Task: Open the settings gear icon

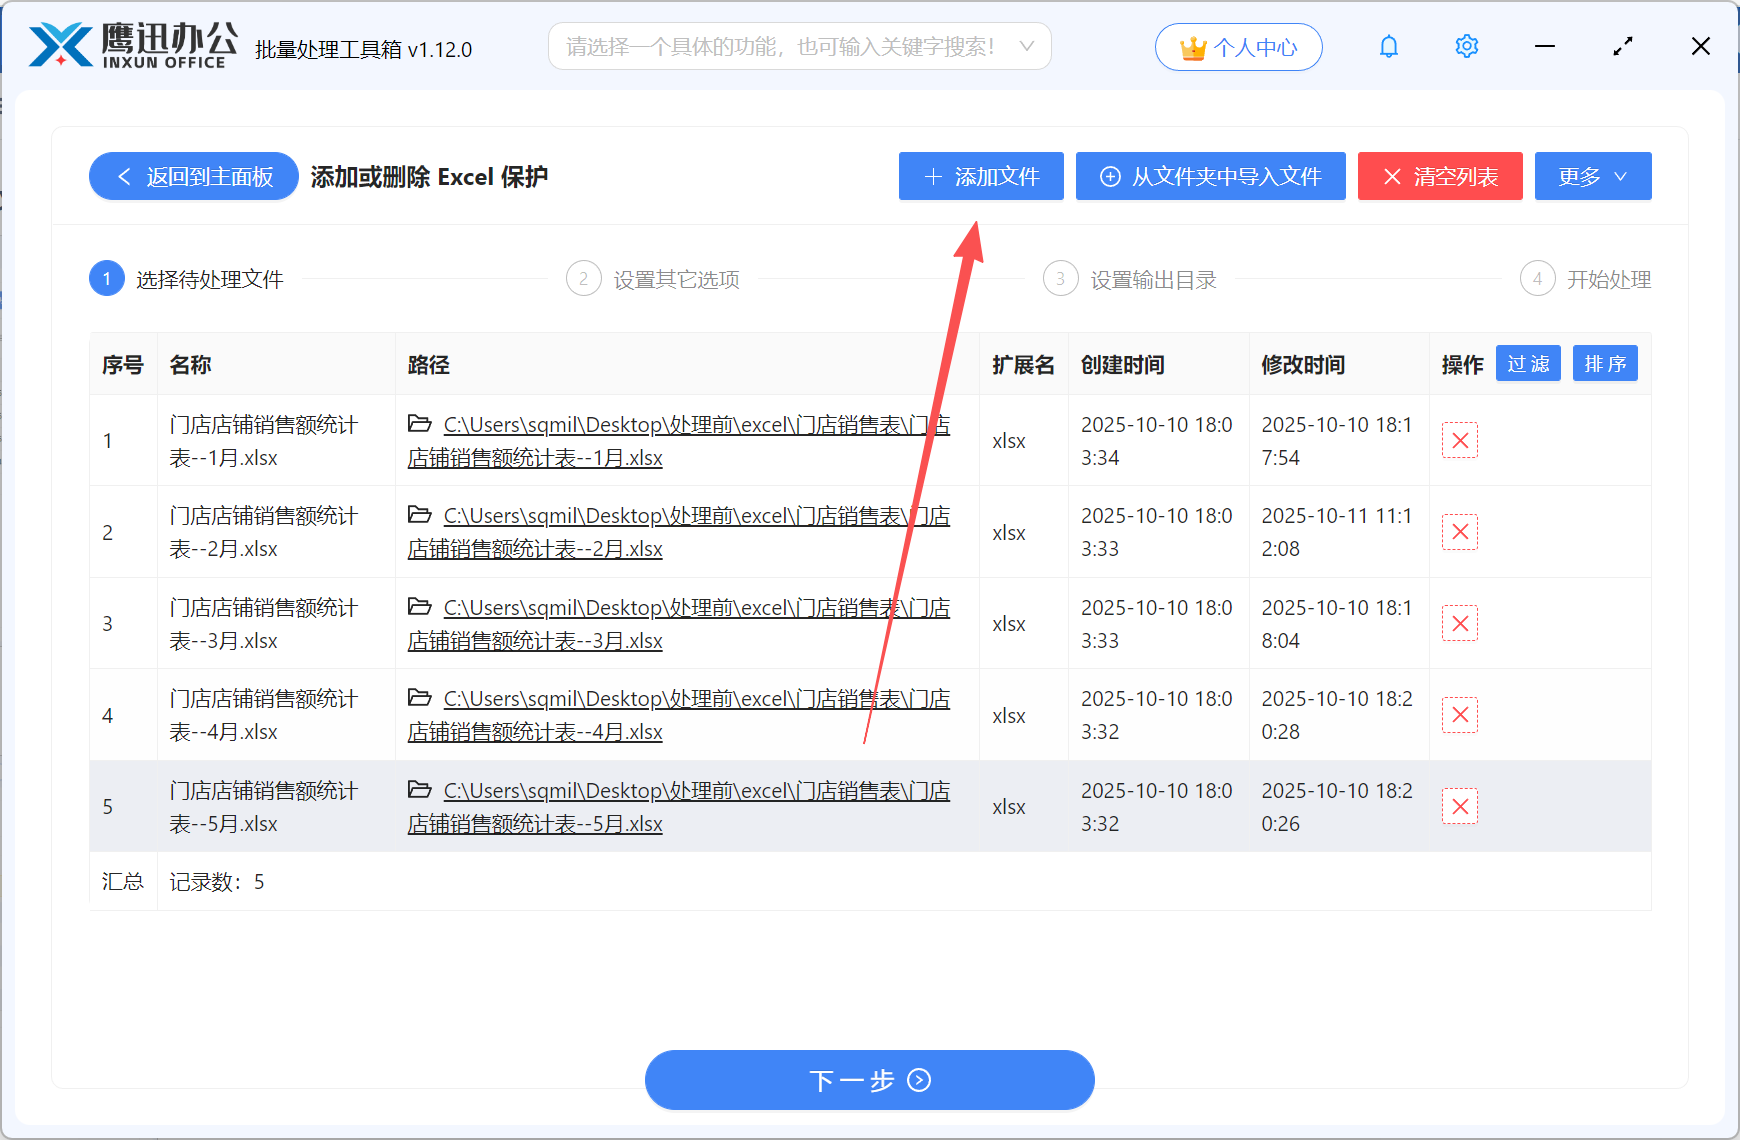Action: 1466,46
